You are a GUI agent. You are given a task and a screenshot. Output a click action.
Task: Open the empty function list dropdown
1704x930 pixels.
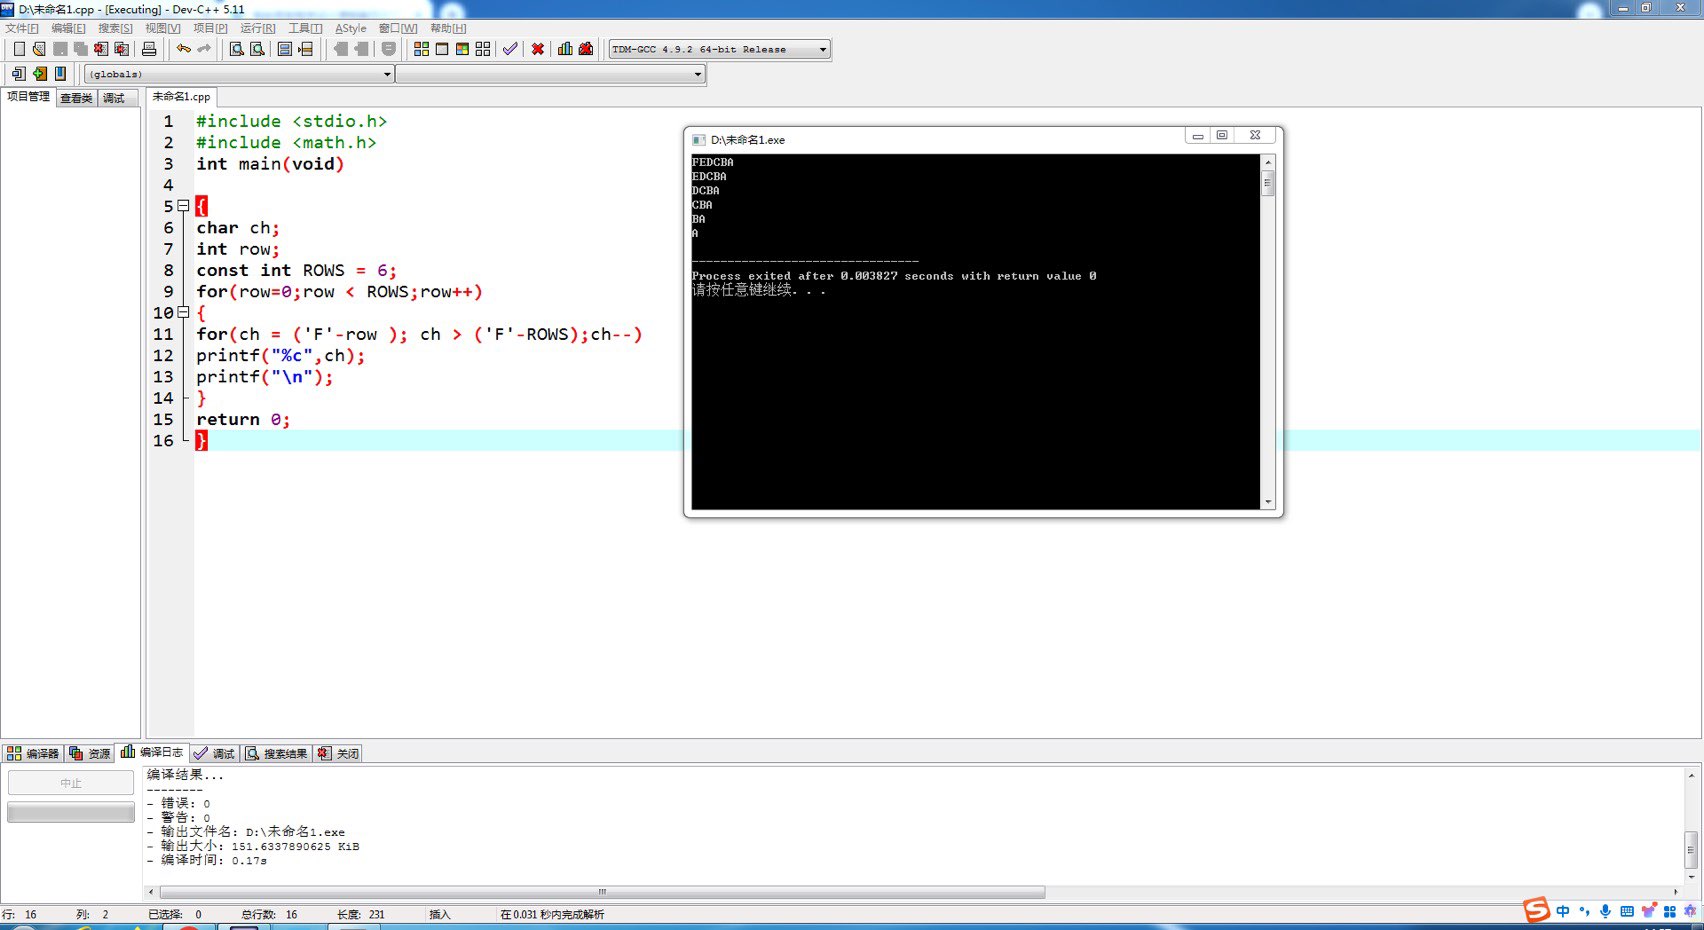(x=551, y=74)
